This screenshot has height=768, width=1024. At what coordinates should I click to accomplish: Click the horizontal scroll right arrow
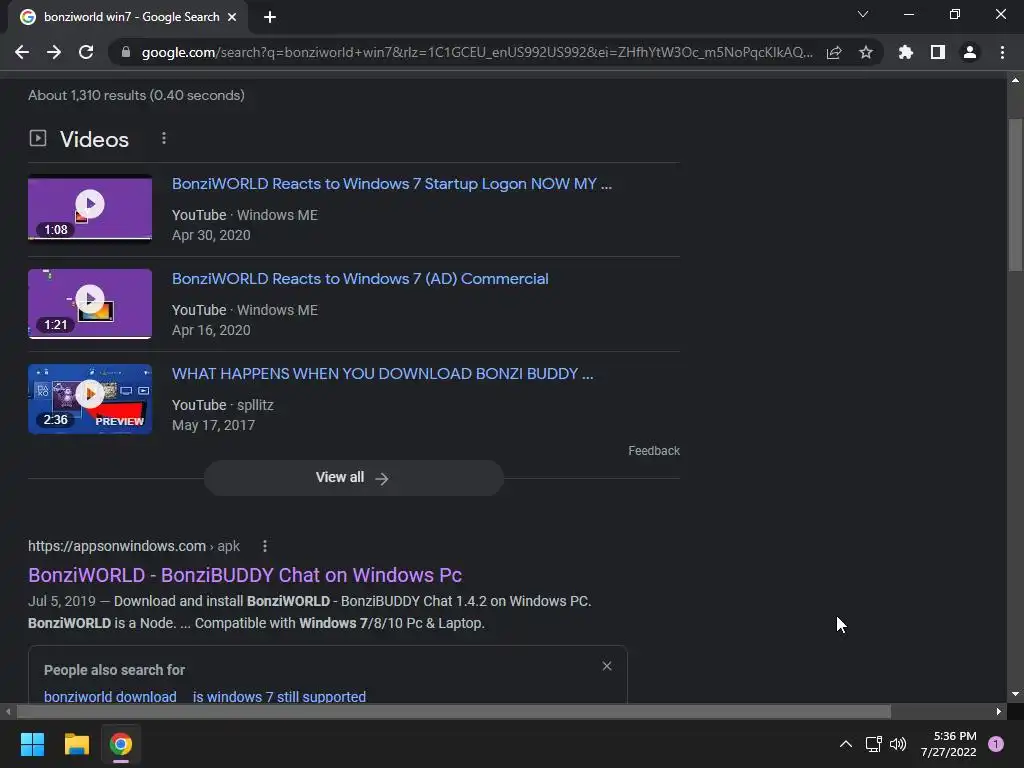[x=999, y=711]
